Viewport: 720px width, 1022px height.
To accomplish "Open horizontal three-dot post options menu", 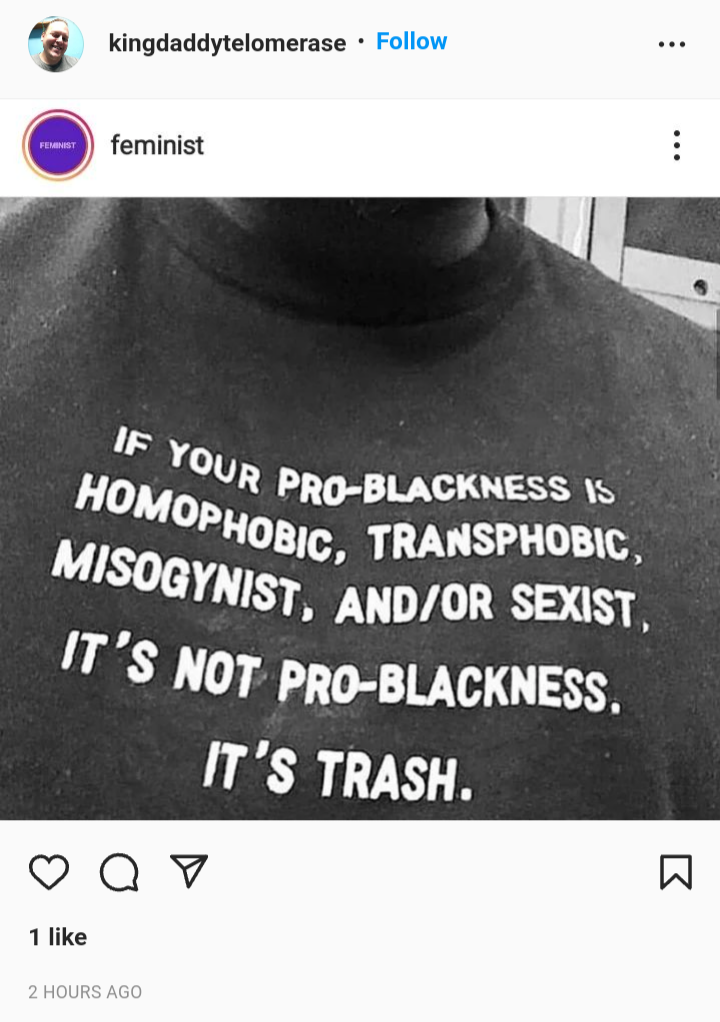I will [672, 44].
